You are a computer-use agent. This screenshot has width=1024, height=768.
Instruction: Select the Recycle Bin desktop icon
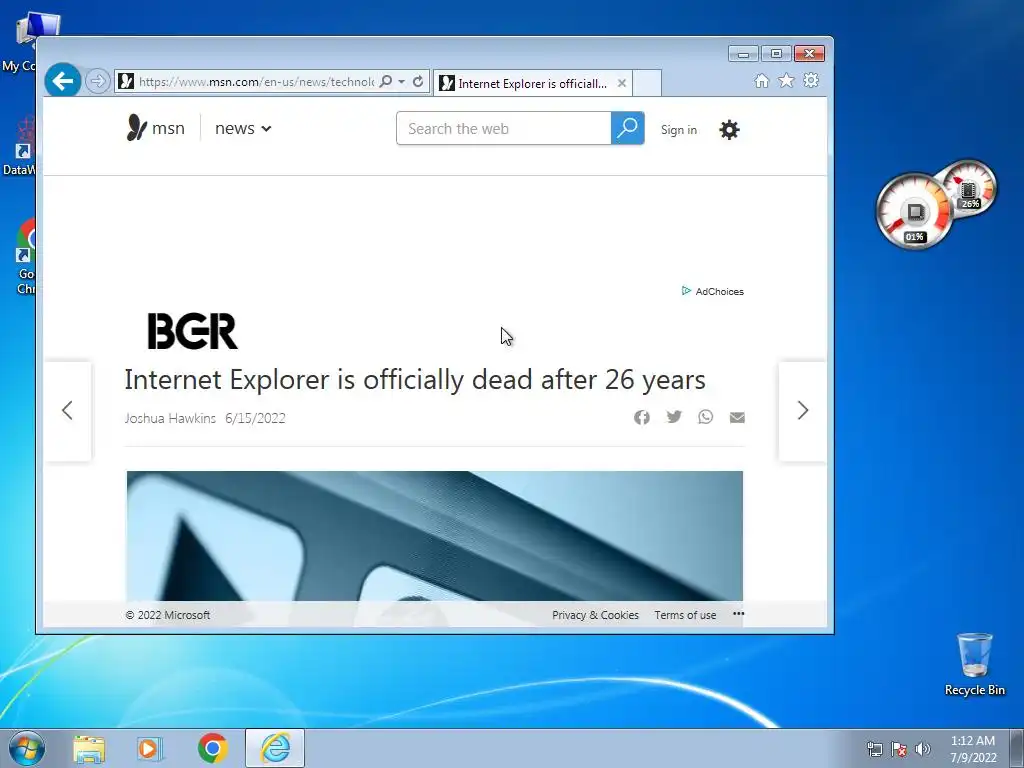pos(974,664)
